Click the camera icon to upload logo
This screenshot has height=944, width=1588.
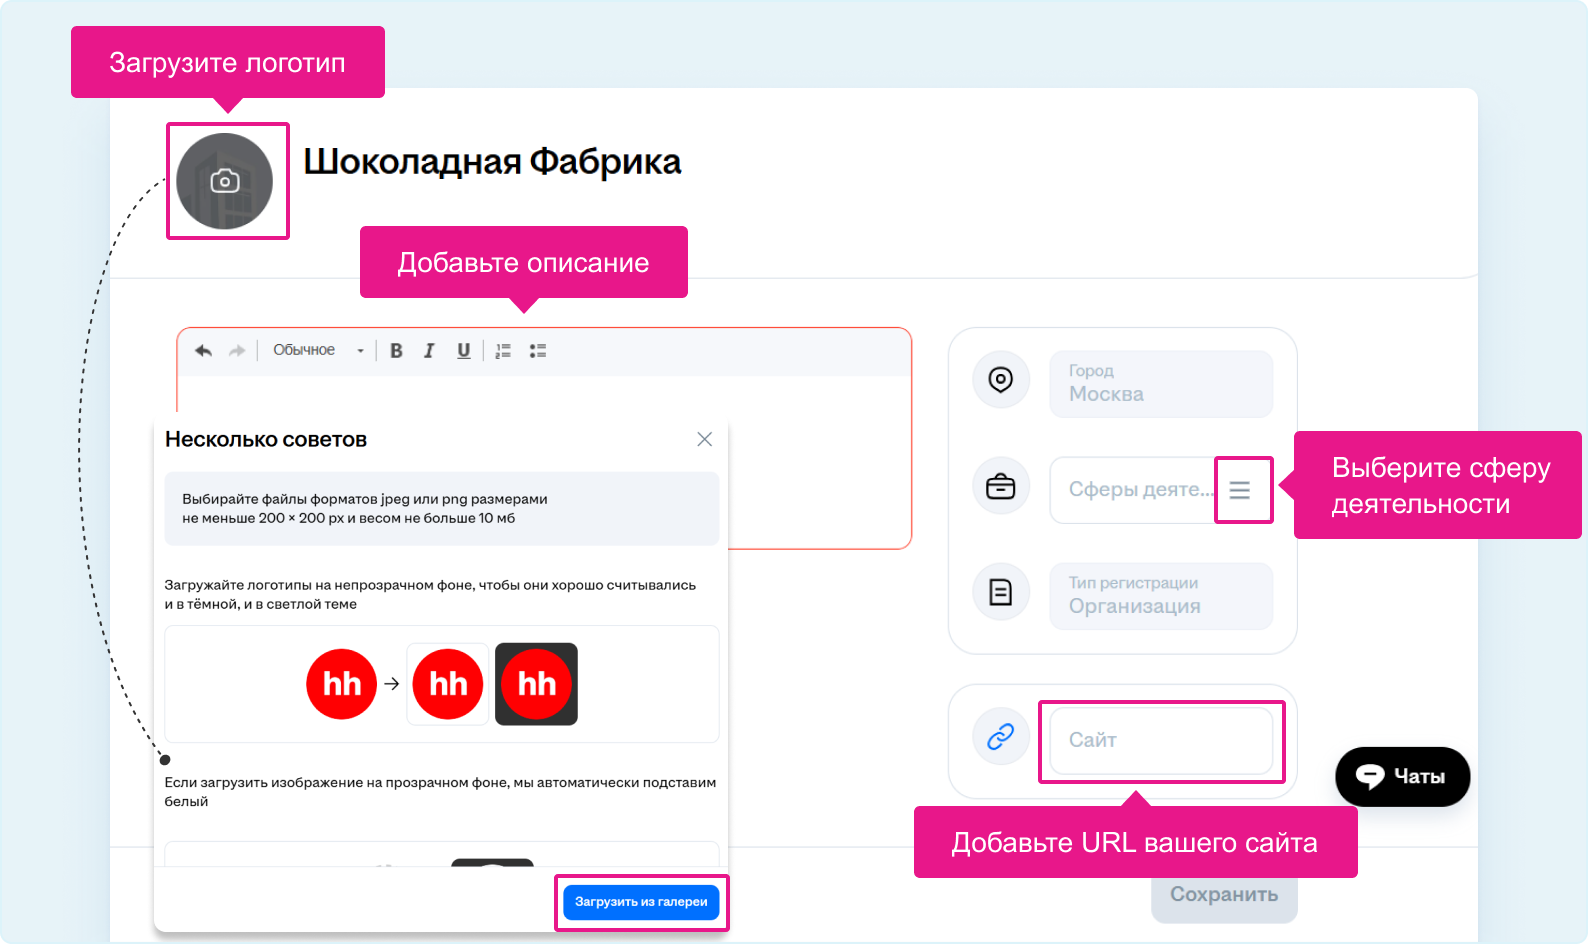point(225,181)
